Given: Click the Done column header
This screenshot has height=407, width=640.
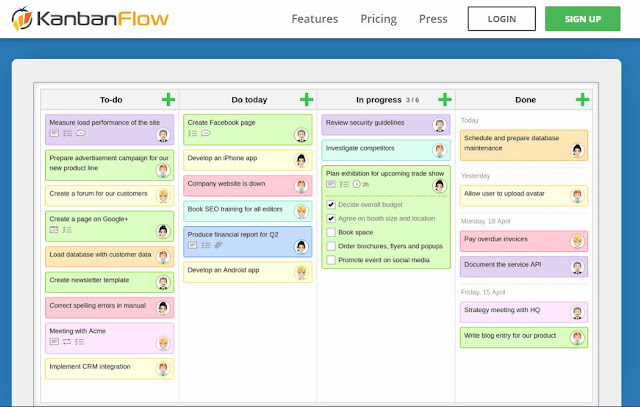Looking at the screenshot, I should click(x=525, y=100).
